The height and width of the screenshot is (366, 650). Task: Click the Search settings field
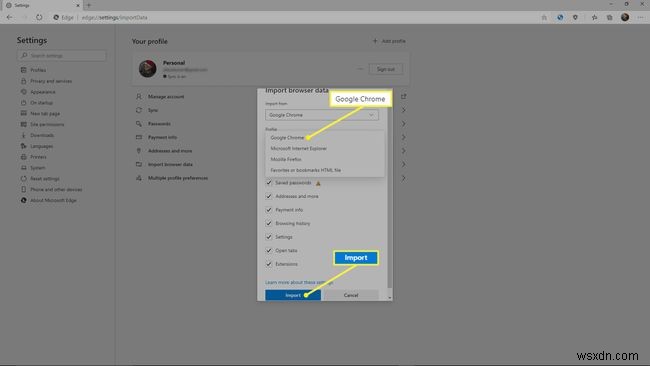[x=62, y=56]
